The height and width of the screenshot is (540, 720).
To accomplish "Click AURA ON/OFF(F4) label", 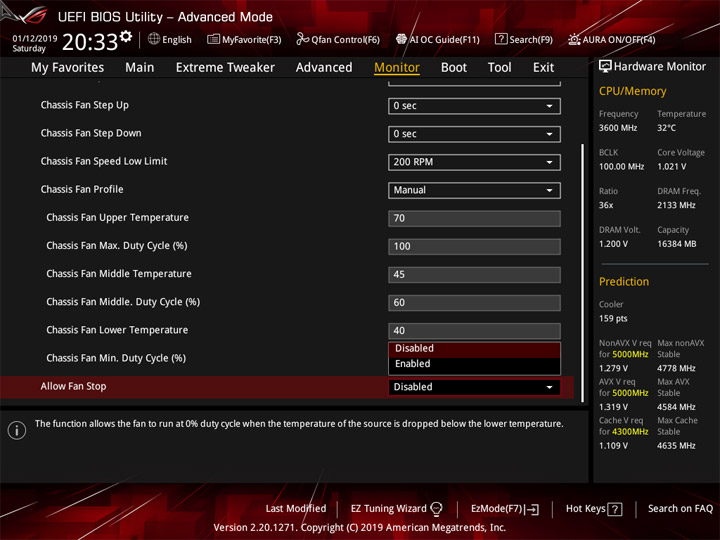I will point(619,40).
